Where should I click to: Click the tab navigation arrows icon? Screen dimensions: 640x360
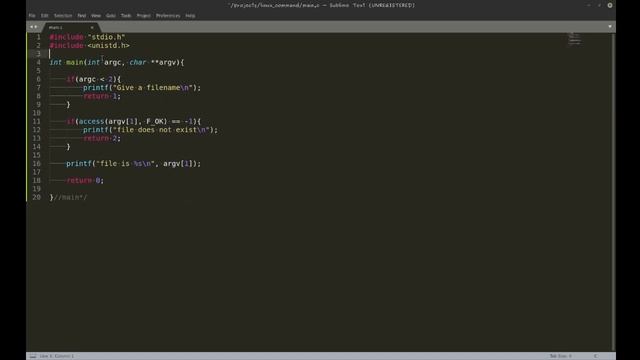33,27
